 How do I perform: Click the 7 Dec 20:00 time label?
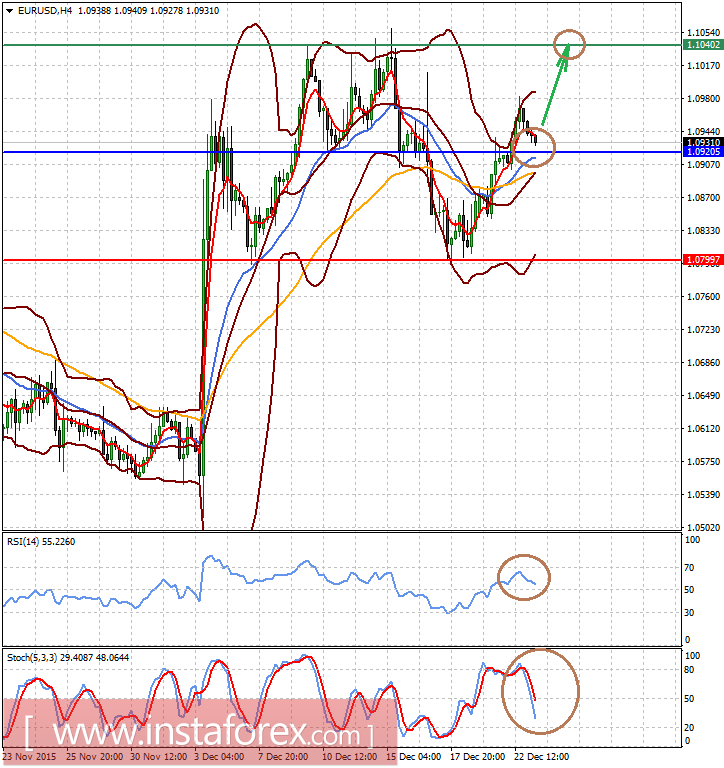(x=284, y=757)
